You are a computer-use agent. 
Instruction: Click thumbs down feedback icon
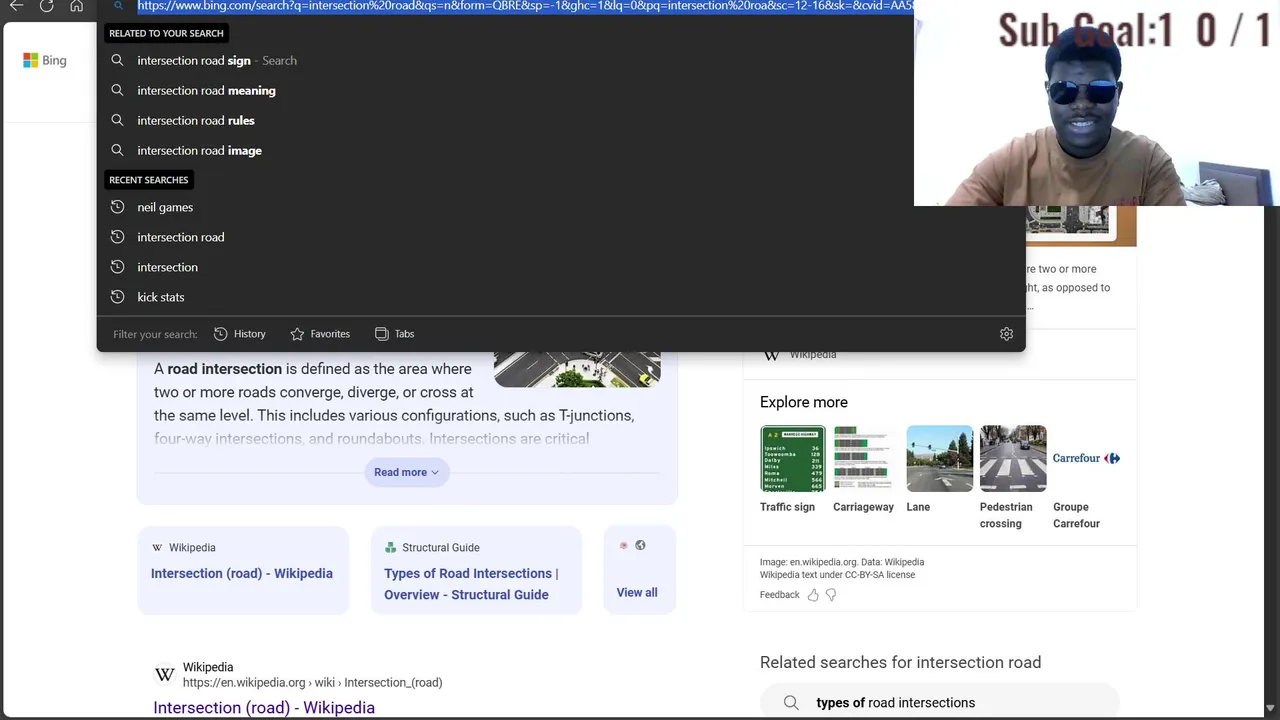831,595
